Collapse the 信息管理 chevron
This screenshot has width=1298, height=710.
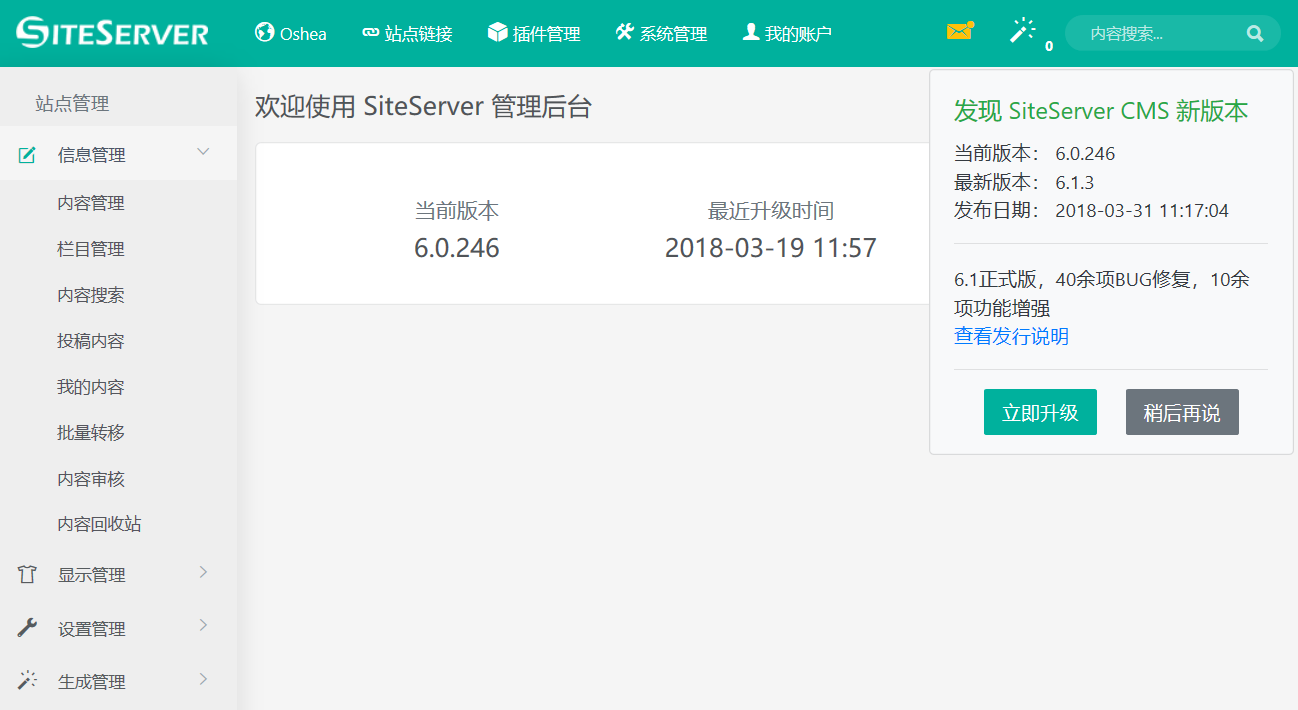click(x=204, y=152)
